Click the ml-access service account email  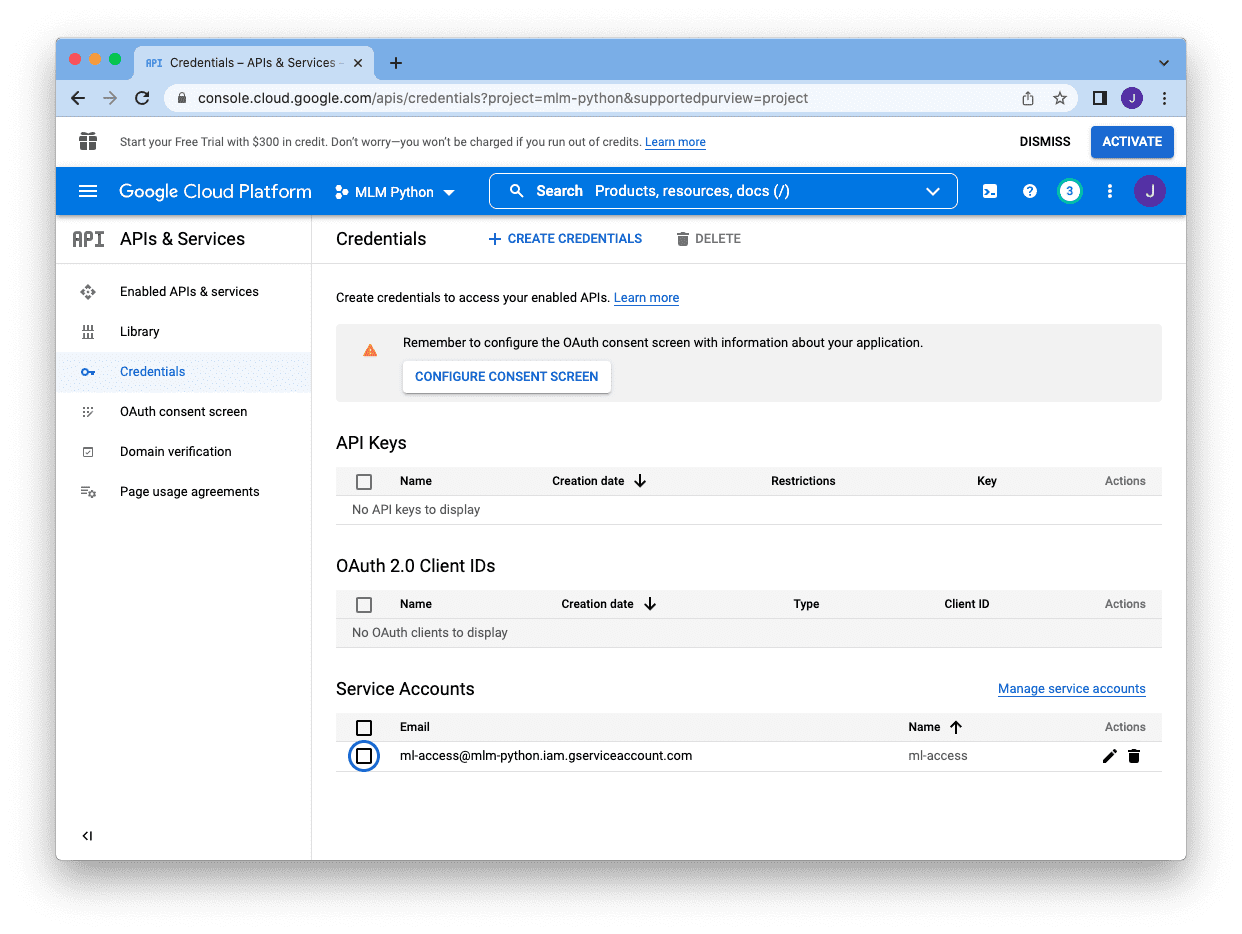click(x=546, y=756)
